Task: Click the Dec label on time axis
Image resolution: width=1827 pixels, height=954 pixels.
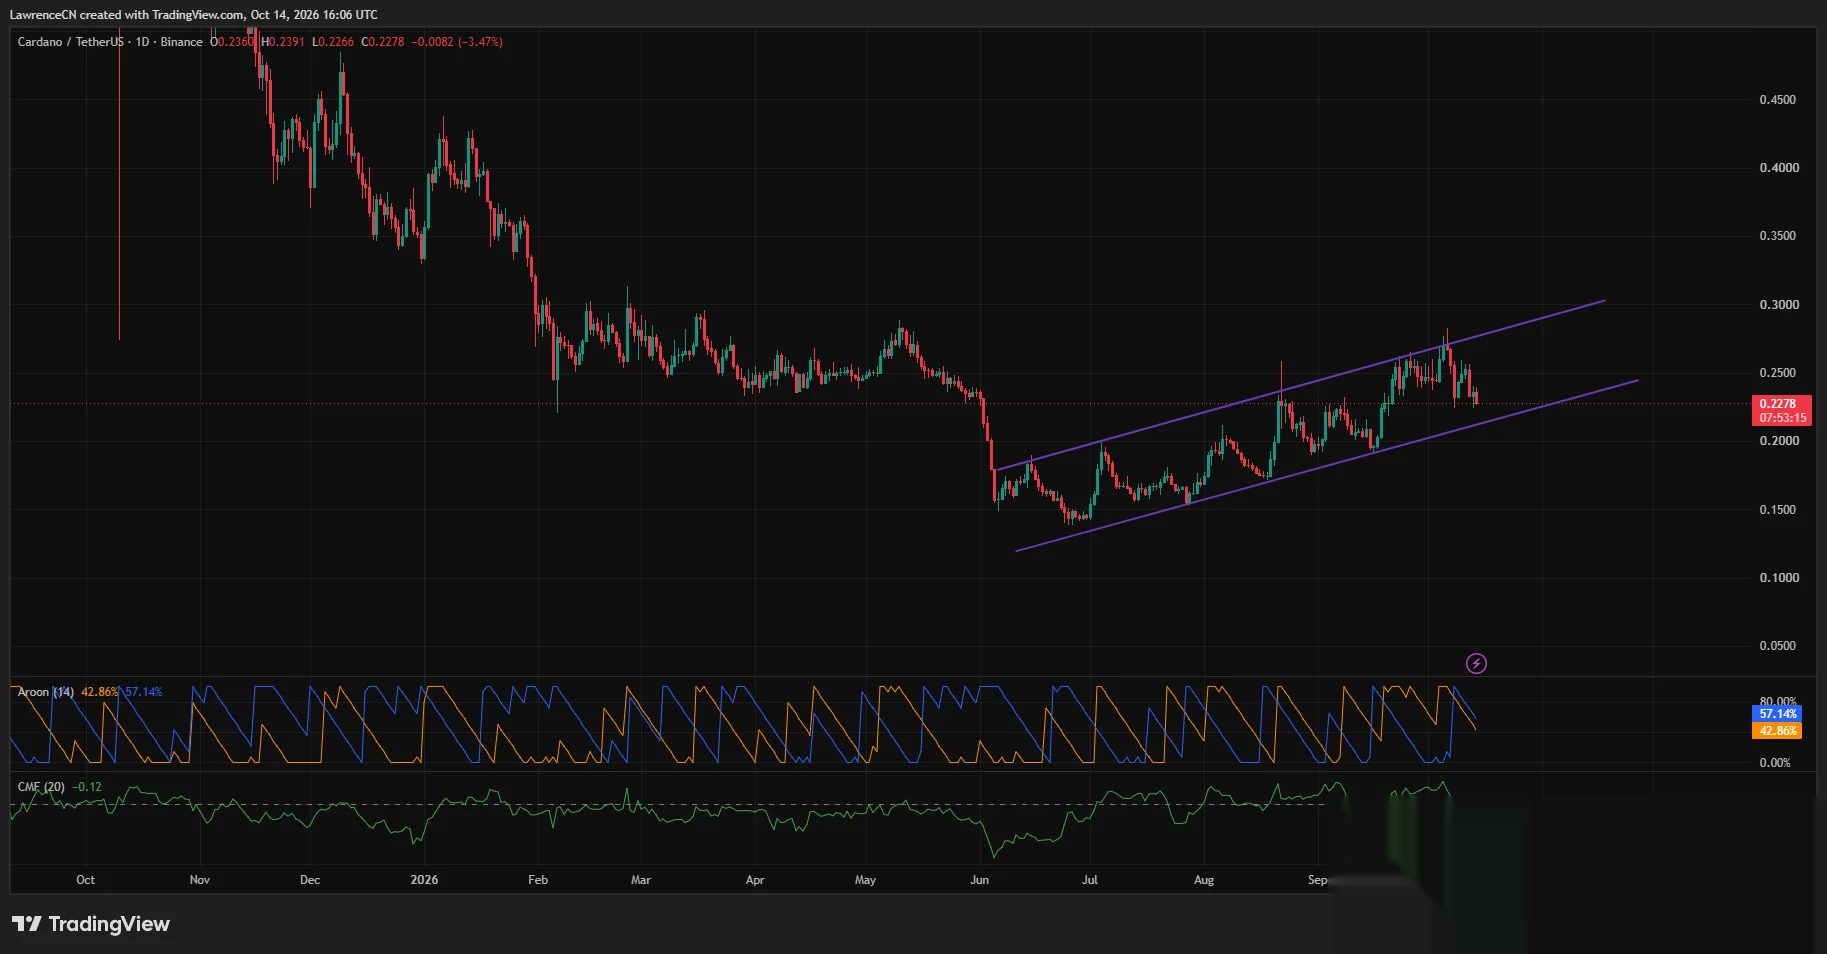Action: pyautogui.click(x=310, y=880)
